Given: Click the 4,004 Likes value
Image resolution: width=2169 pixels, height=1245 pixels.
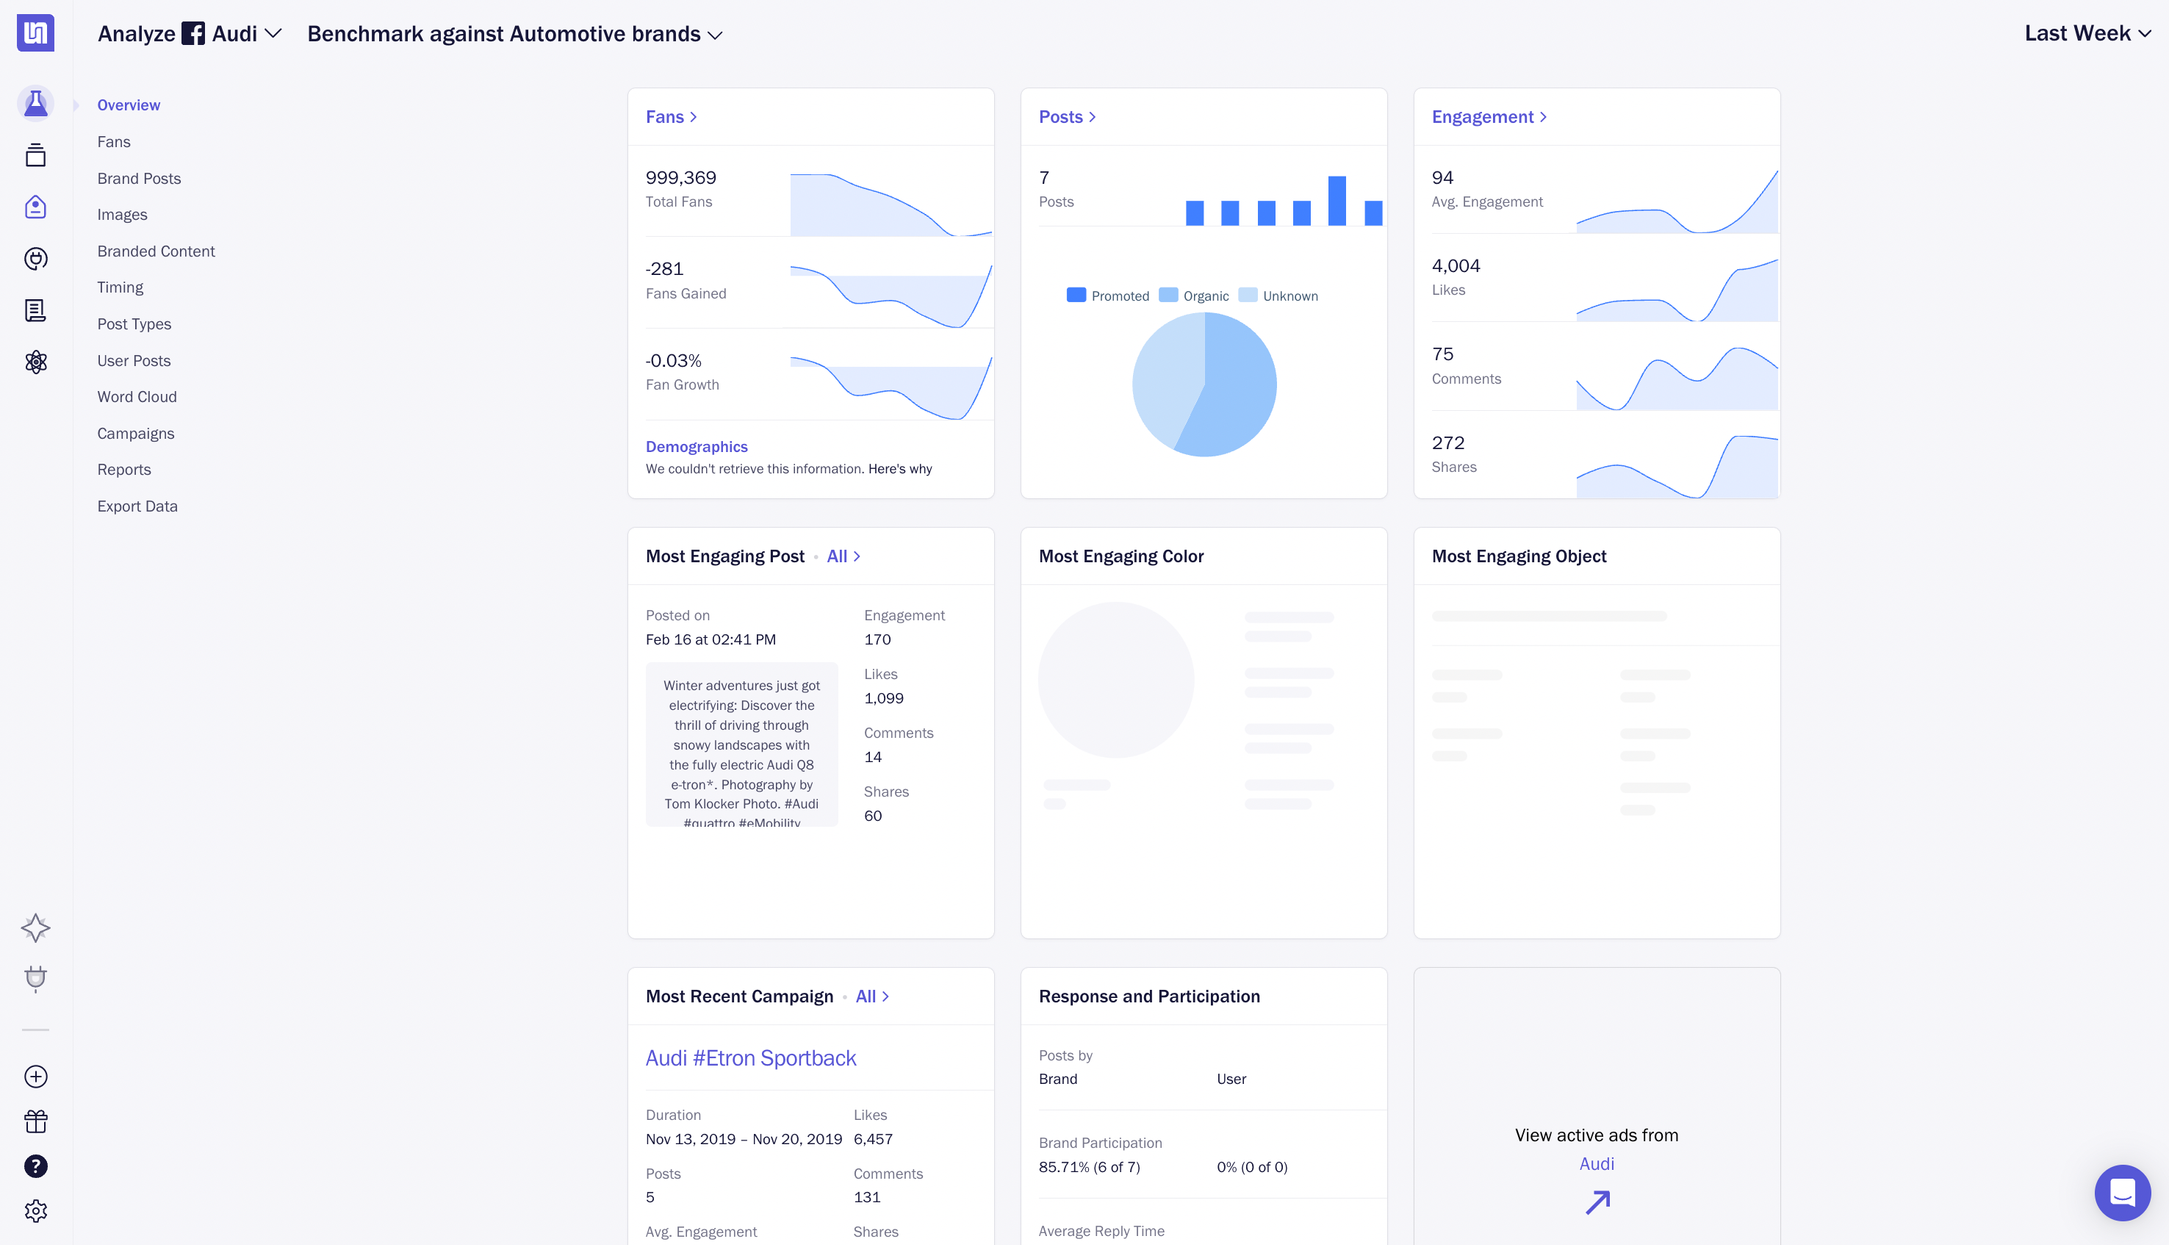Looking at the screenshot, I should point(1456,266).
